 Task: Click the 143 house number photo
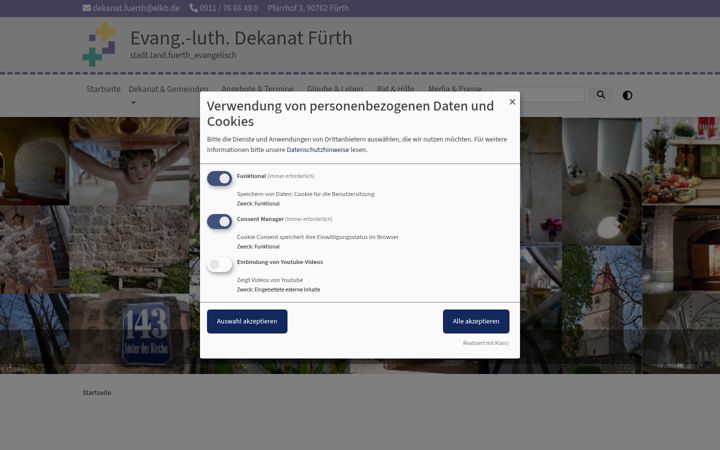pyautogui.click(x=146, y=333)
